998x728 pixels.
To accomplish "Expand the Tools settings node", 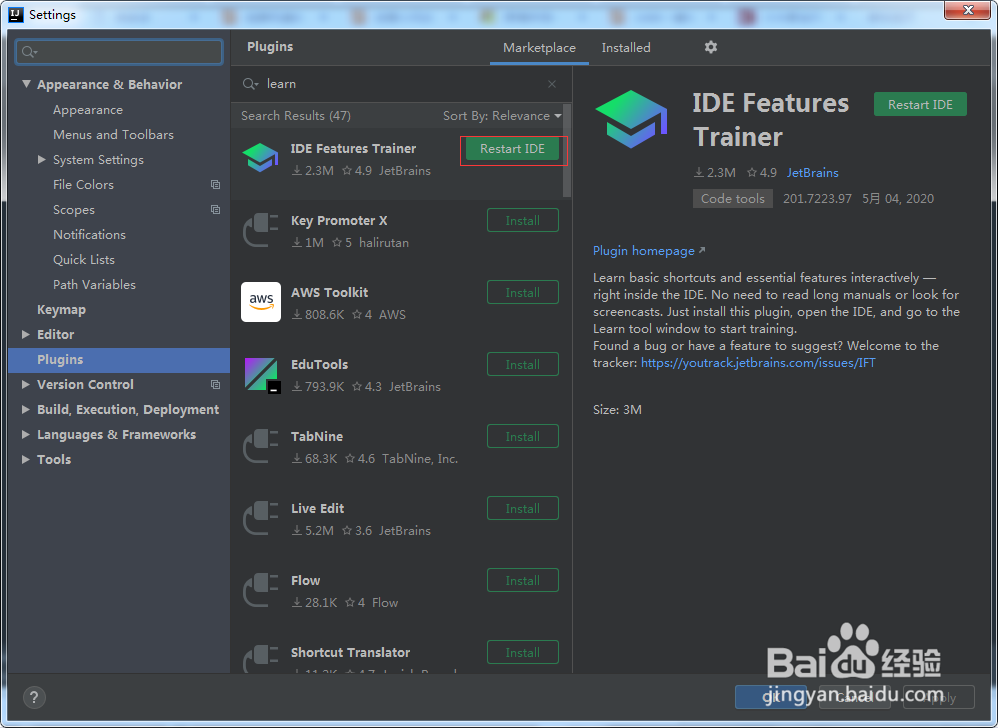I will click(25, 459).
